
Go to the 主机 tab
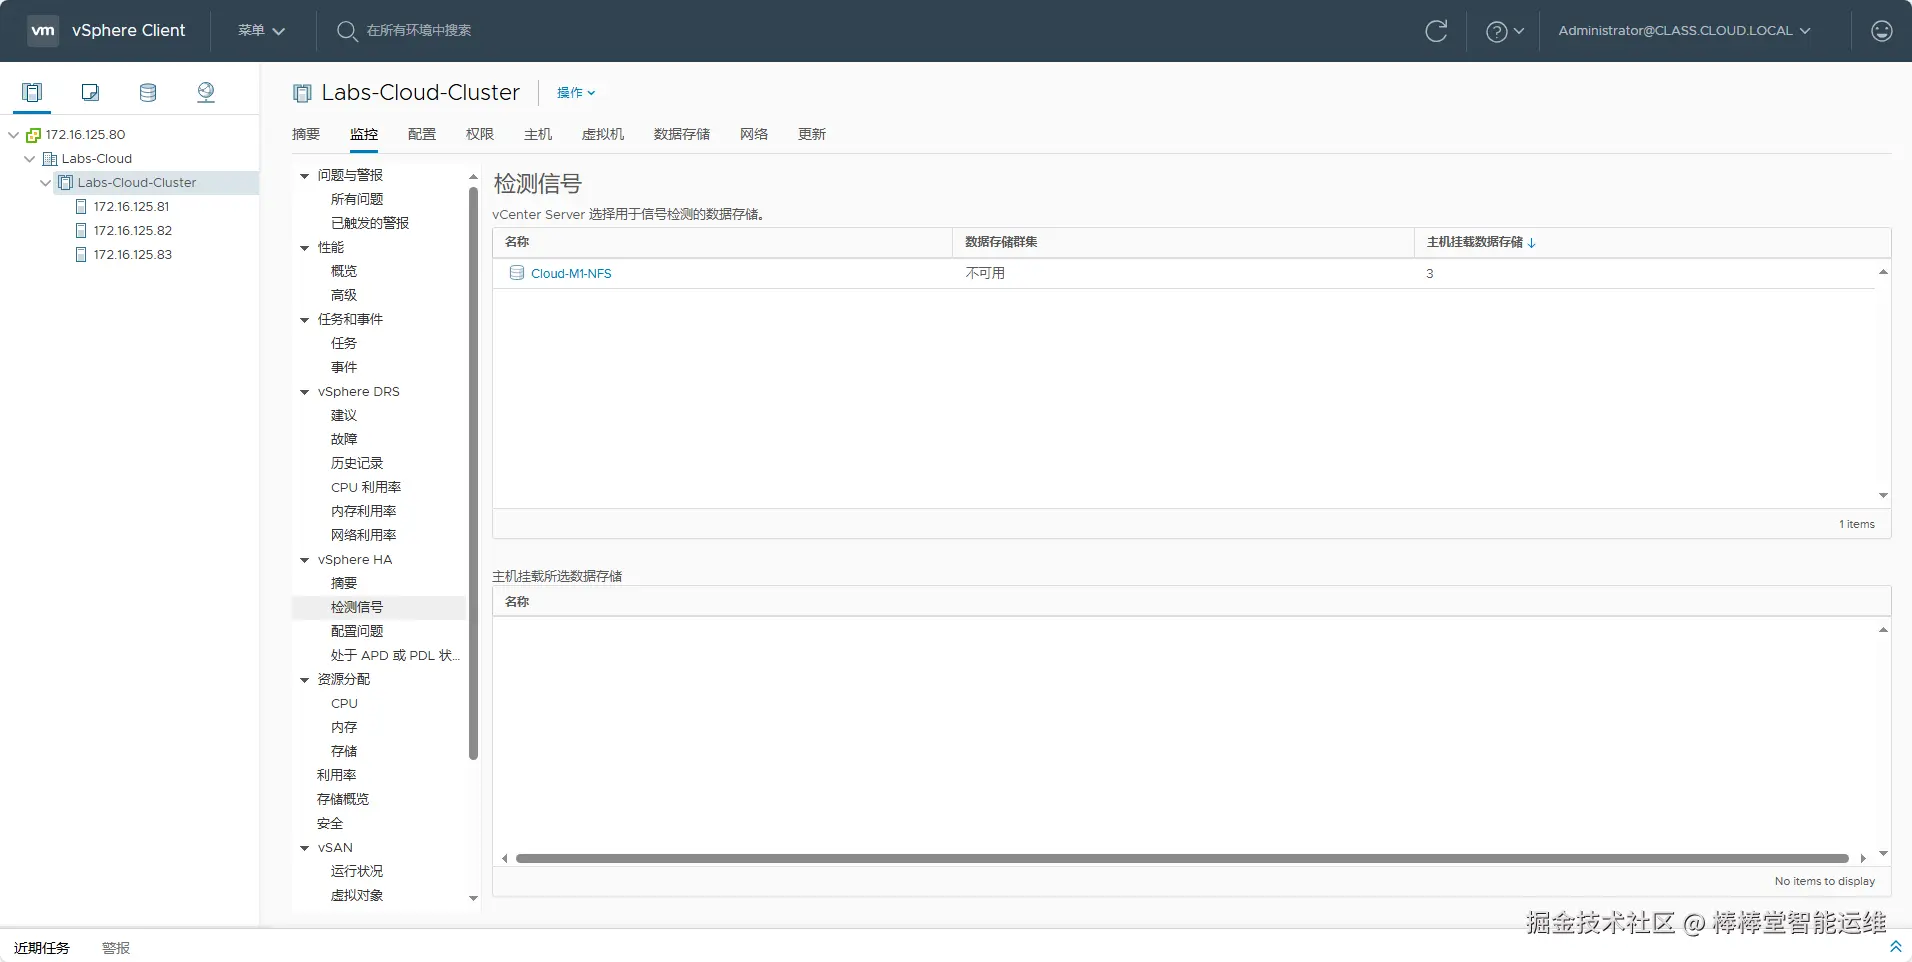point(538,134)
